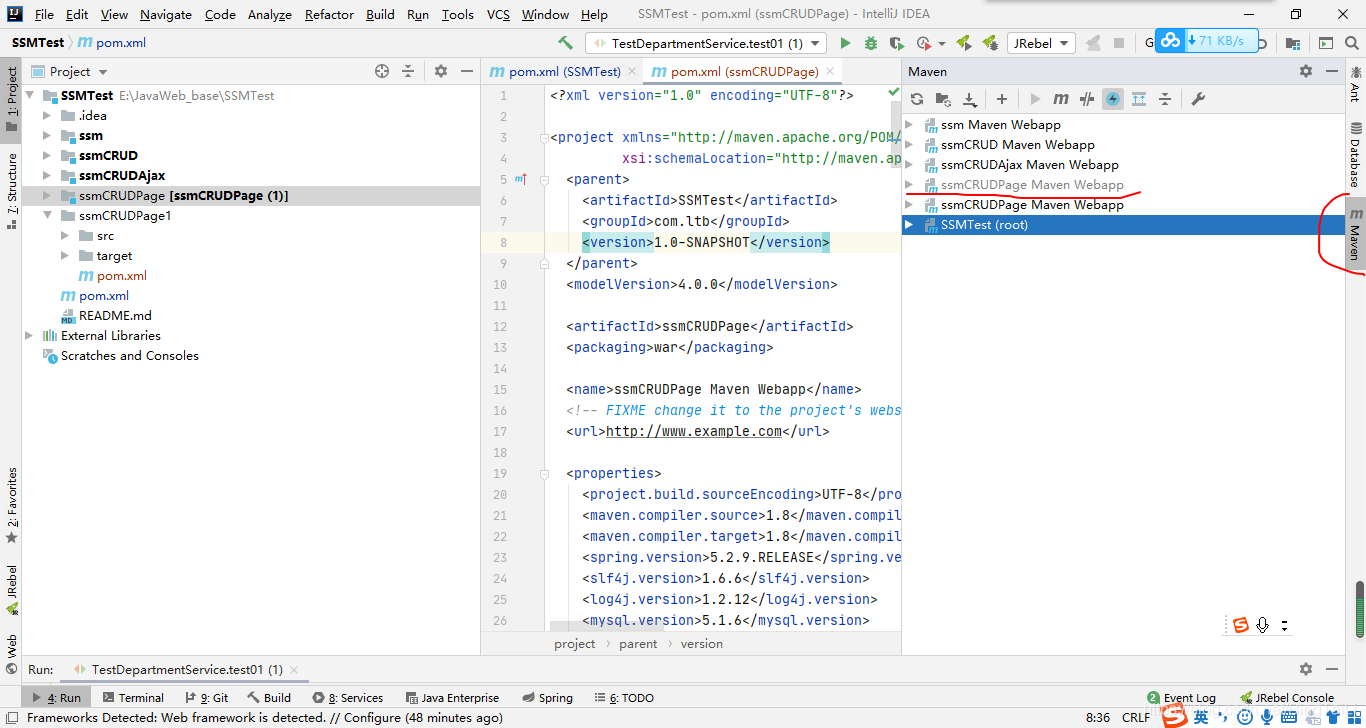The image size is (1366, 728).
Task: Show Dependencies diagram icon in Maven toolbar
Action: [x=1139, y=99]
